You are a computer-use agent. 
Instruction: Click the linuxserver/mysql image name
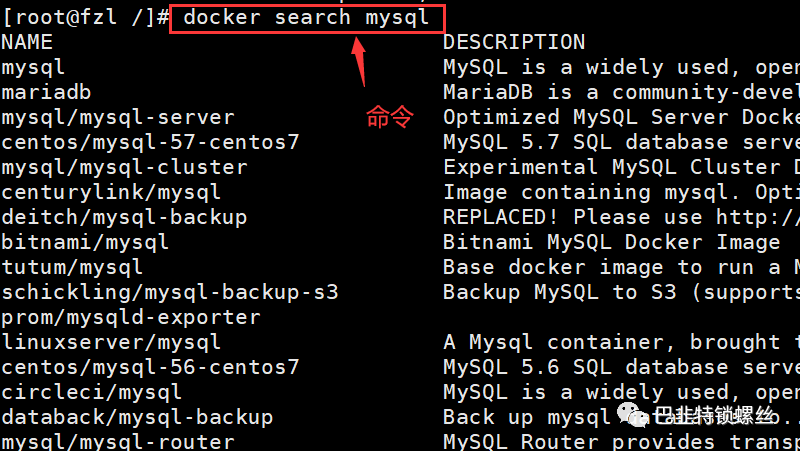[111, 342]
